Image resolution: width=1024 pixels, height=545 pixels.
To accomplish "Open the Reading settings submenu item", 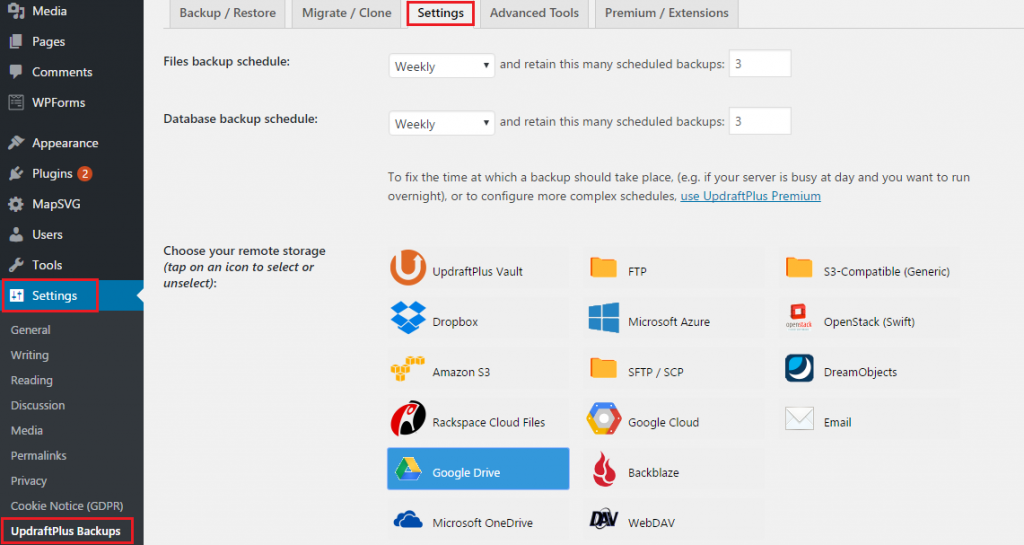I will (x=31, y=380).
